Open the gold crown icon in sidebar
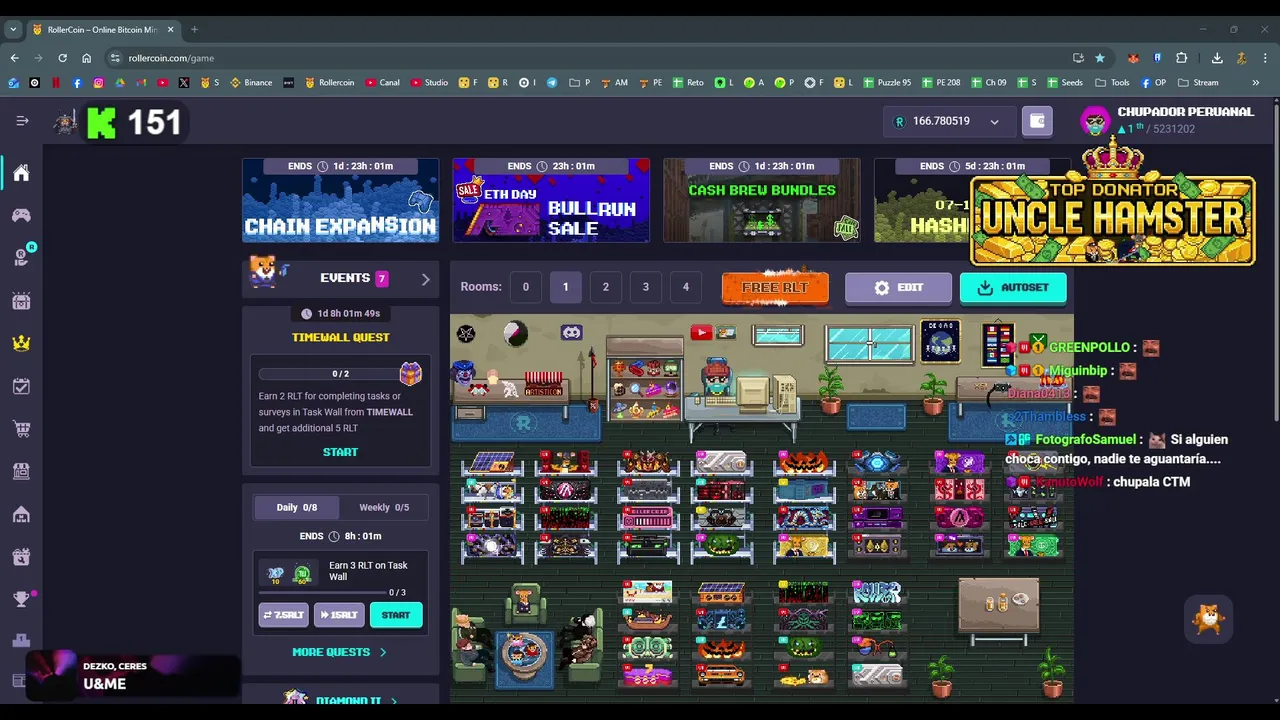Viewport: 1280px width, 720px height. (x=21, y=343)
